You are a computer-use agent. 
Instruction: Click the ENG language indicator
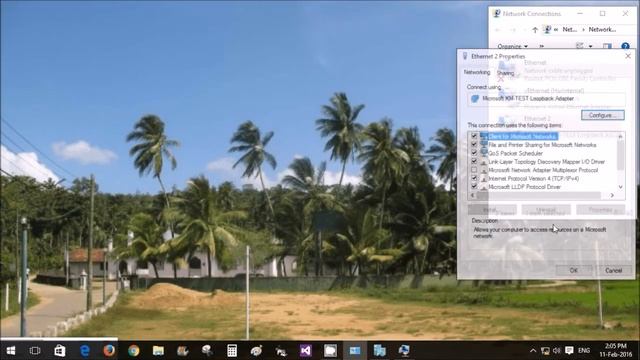click(x=584, y=351)
